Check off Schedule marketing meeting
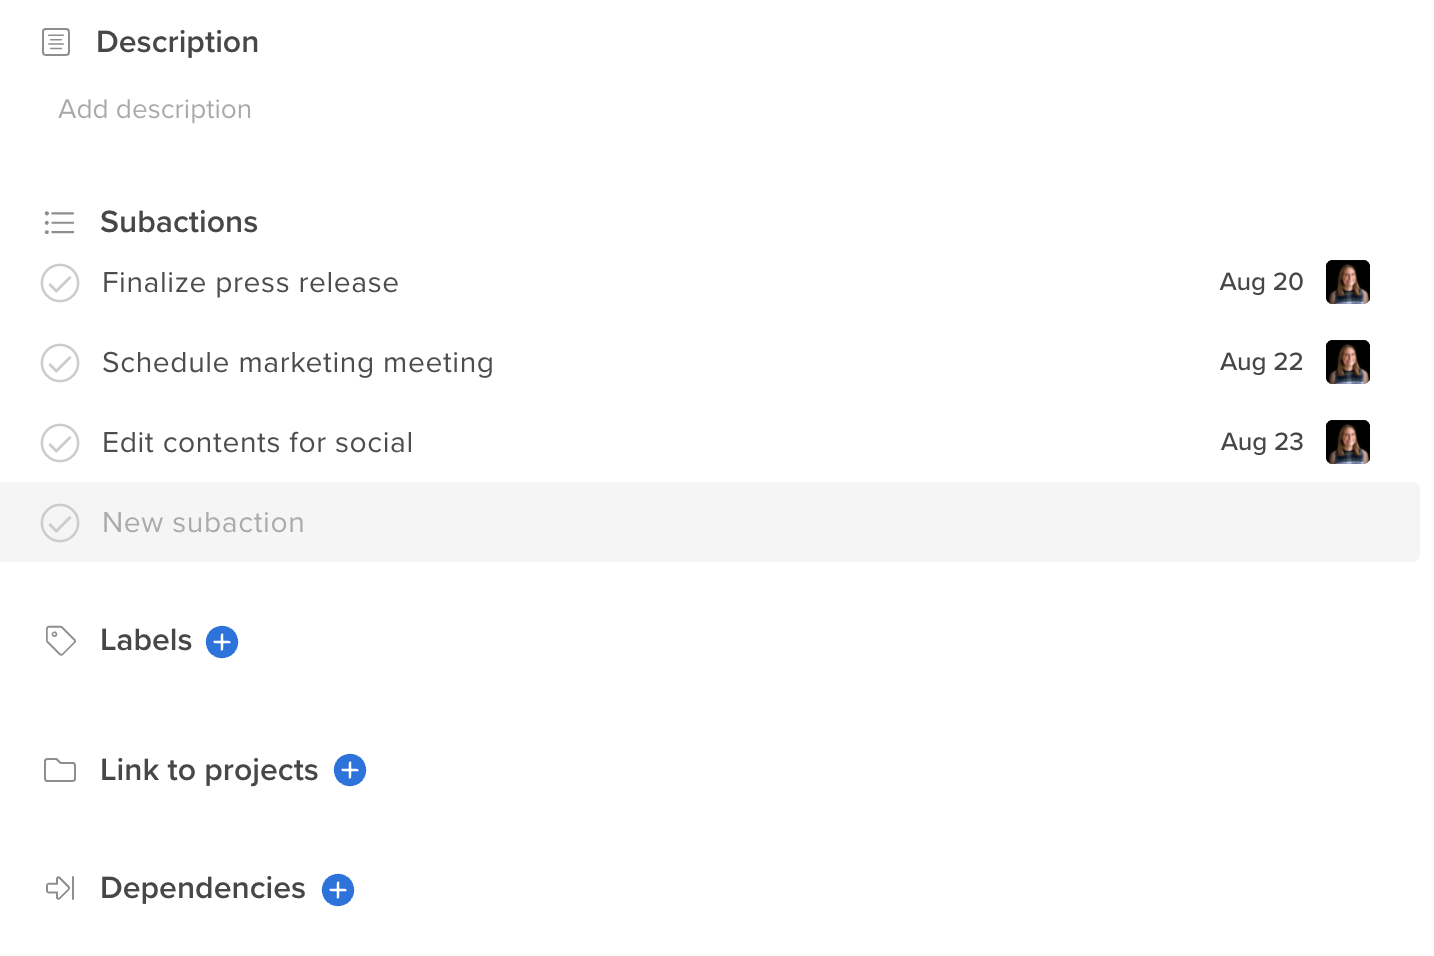This screenshot has height=956, width=1434. tap(60, 363)
